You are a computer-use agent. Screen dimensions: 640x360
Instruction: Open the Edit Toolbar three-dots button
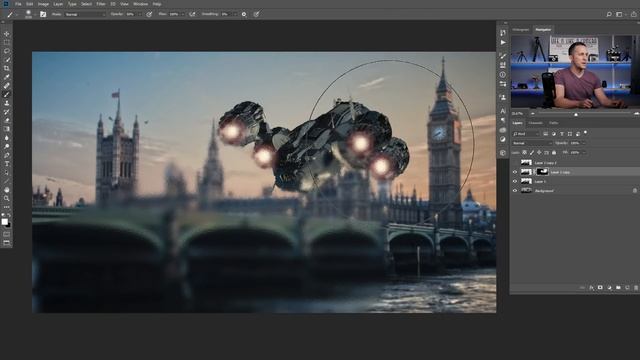pos(7,207)
